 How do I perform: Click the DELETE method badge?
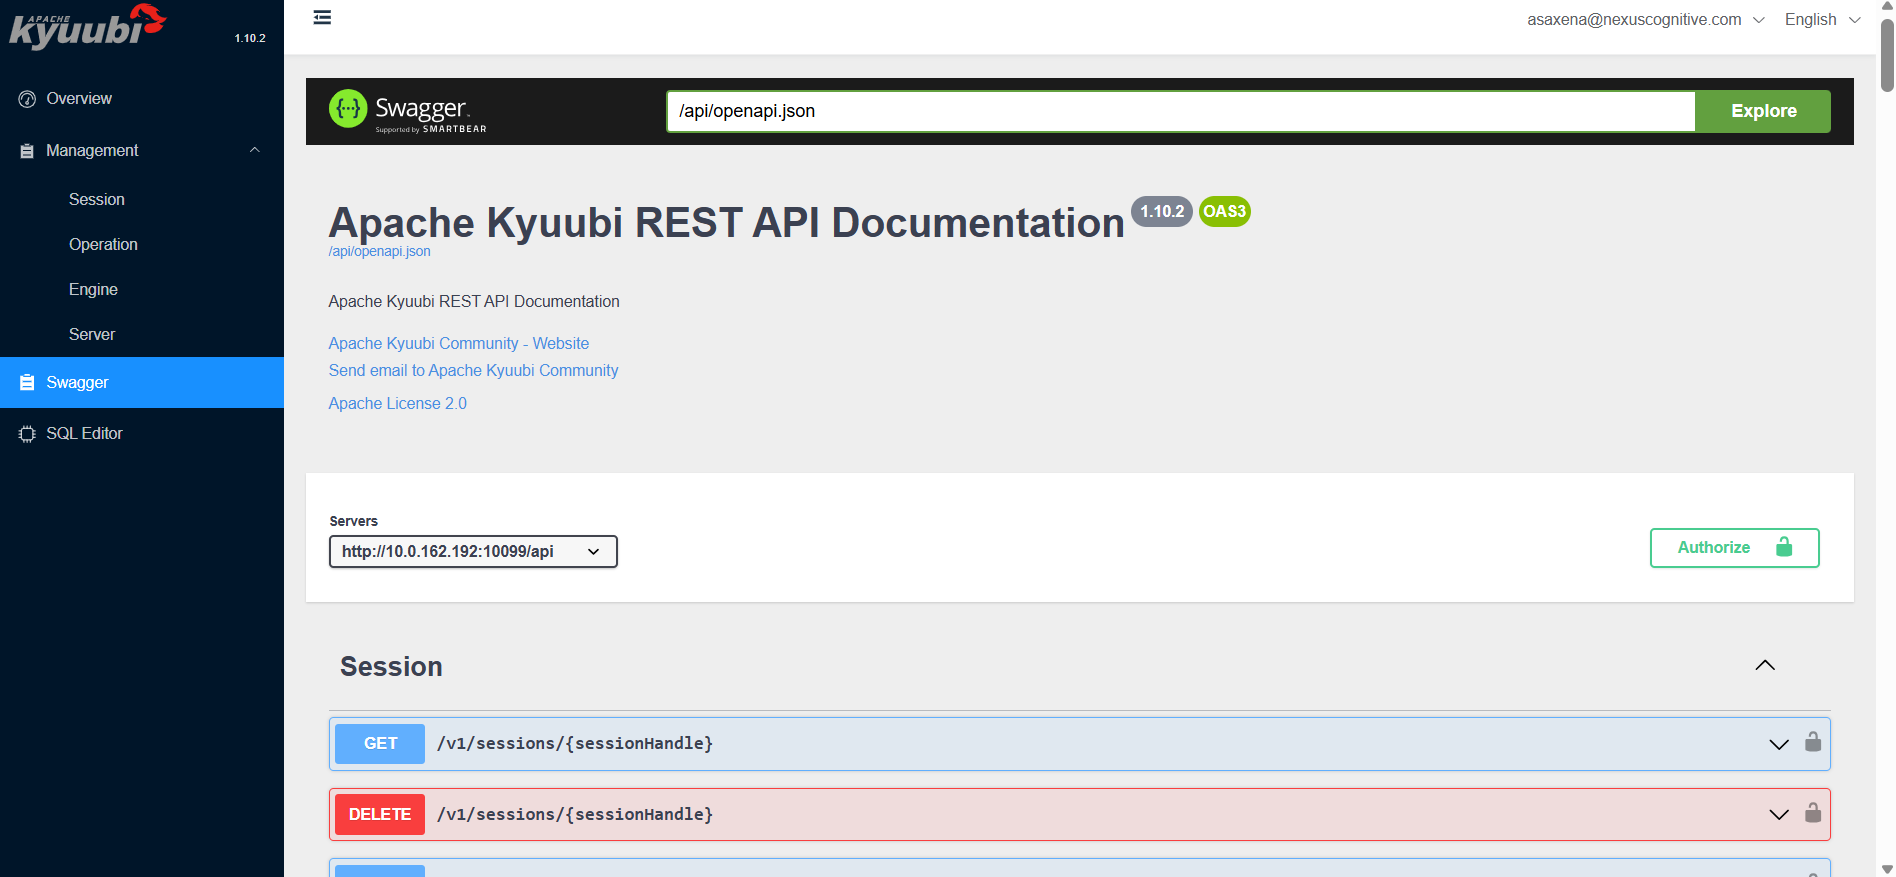pyautogui.click(x=380, y=815)
